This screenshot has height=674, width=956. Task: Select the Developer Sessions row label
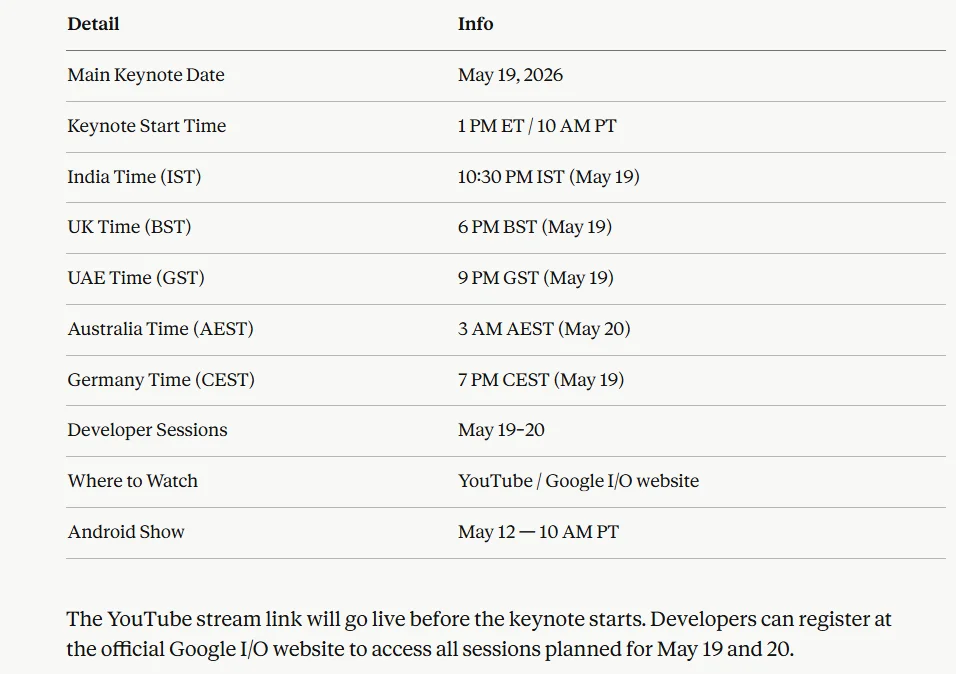pos(147,430)
